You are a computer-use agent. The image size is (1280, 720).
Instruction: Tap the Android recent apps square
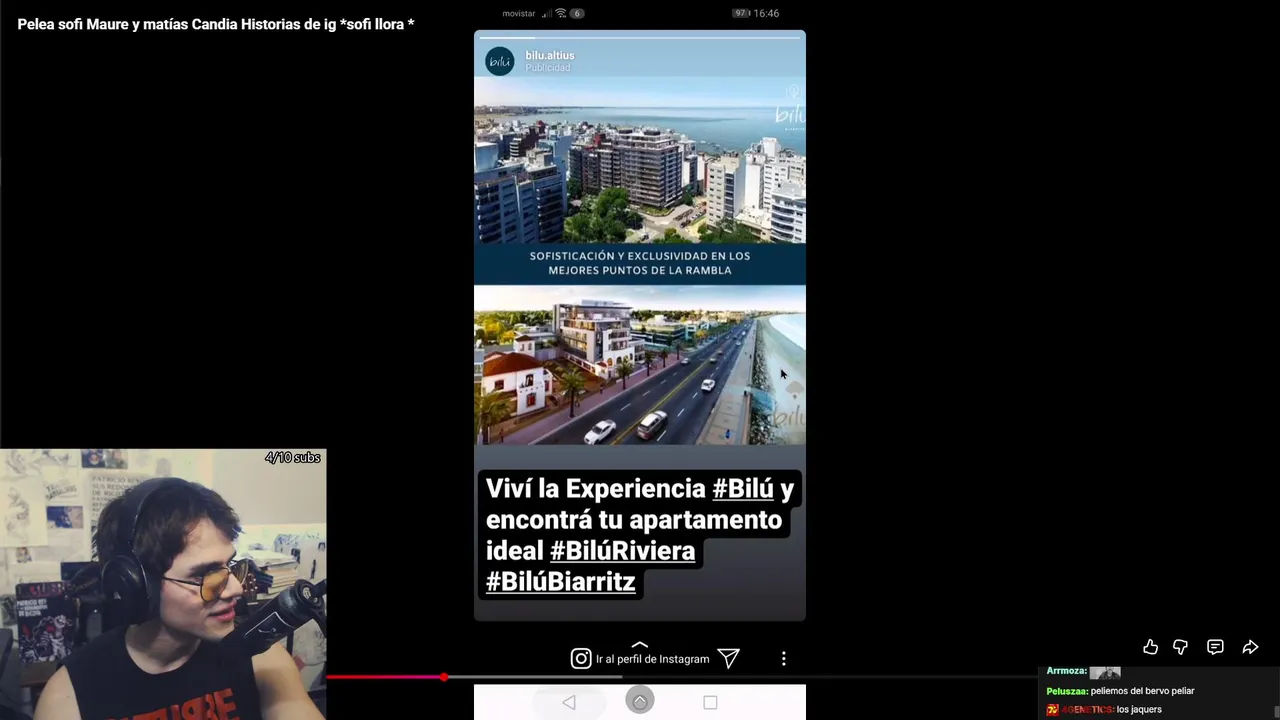click(710, 702)
